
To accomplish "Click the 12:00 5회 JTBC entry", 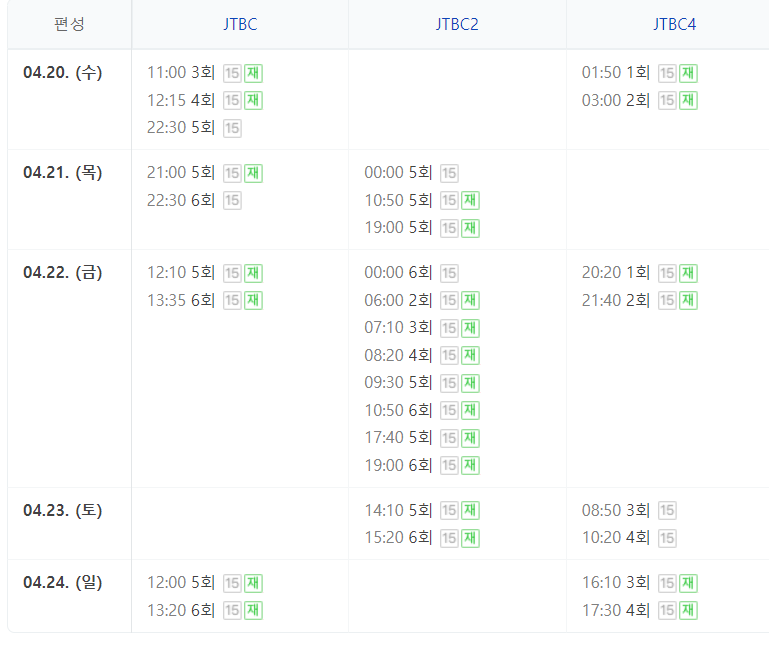I will pos(181,582).
